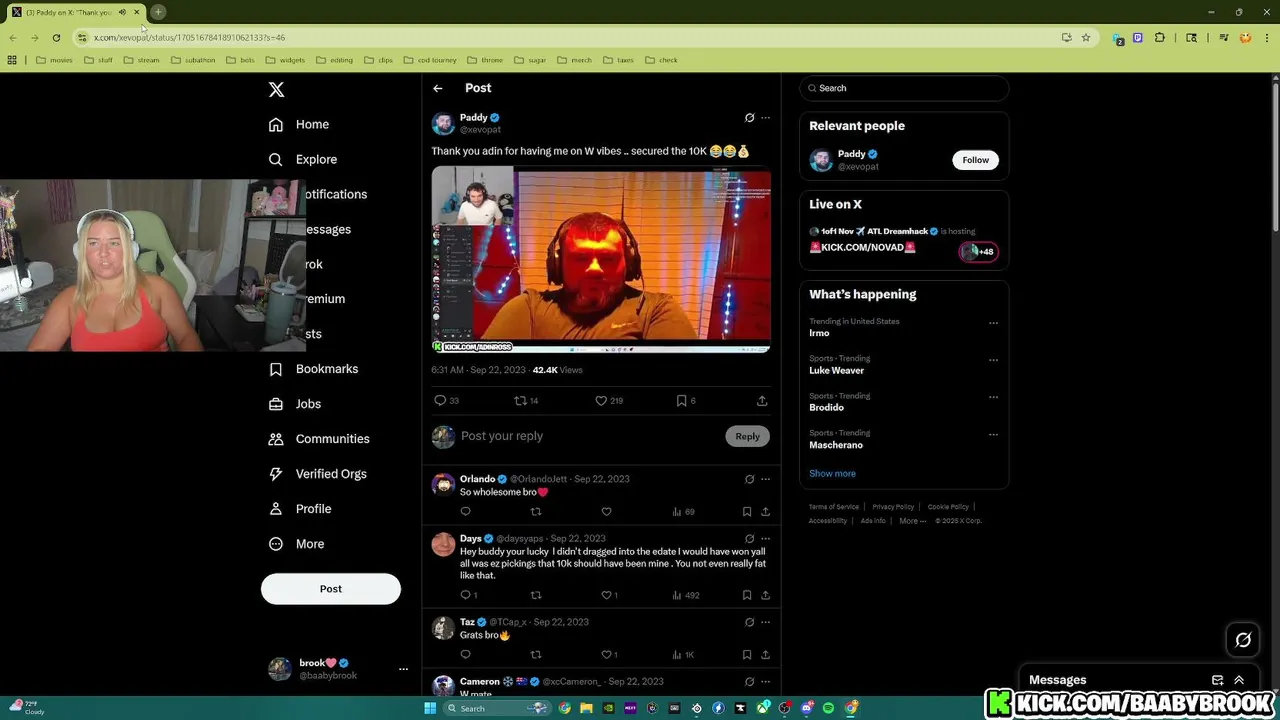Reply to Days's comment
Screen dimensions: 1280x720
466,595
